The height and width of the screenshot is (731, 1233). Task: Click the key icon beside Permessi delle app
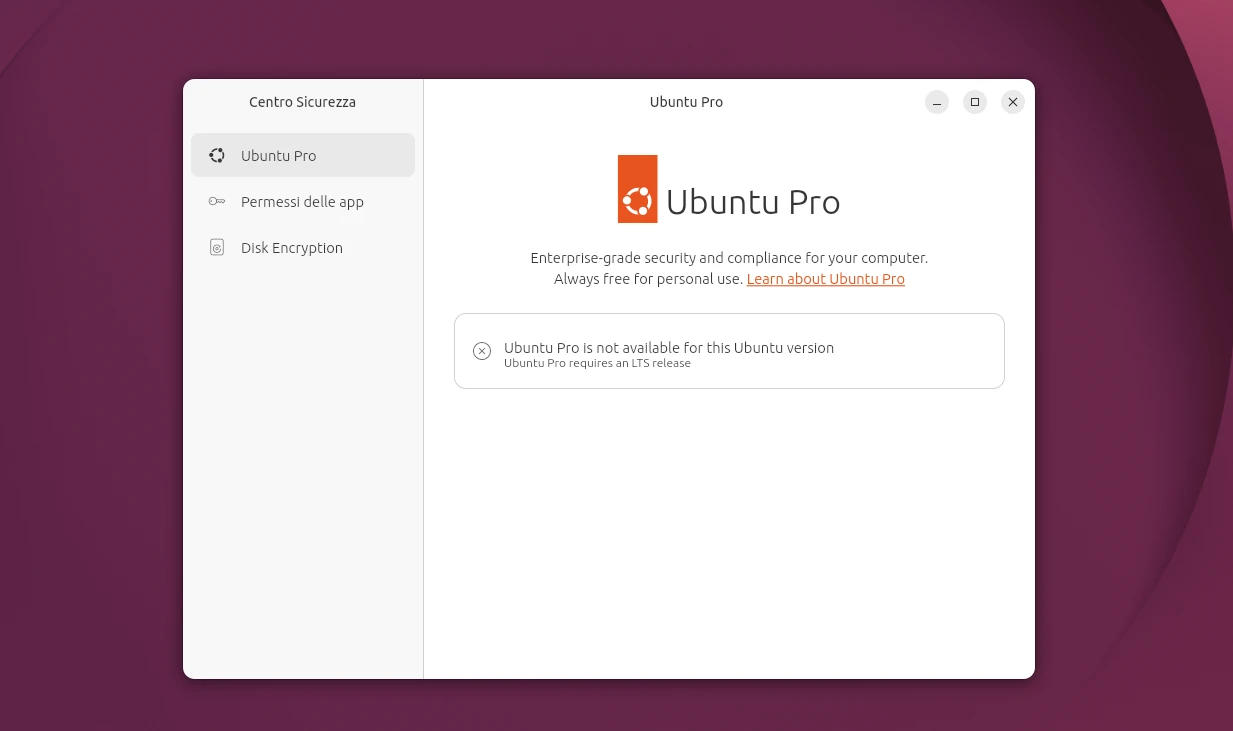coord(217,201)
